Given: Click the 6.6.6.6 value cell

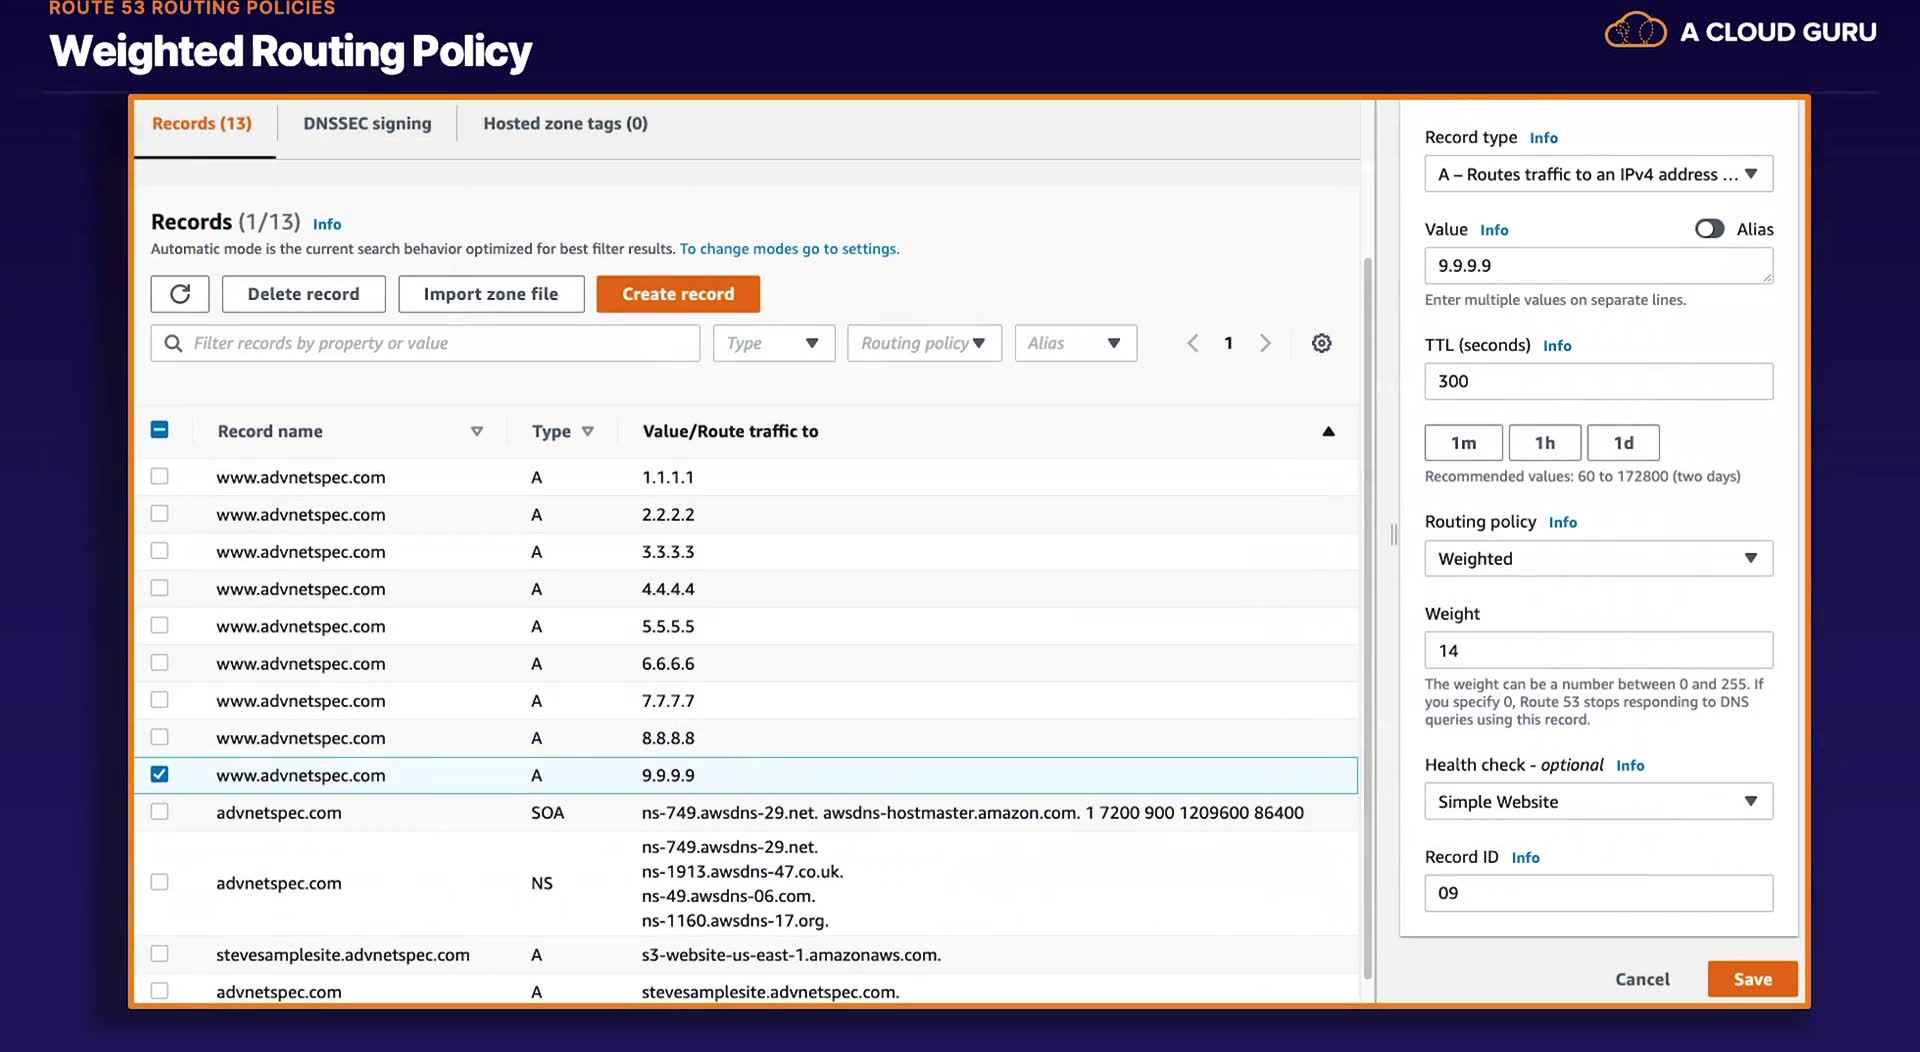Looking at the screenshot, I should coord(668,664).
